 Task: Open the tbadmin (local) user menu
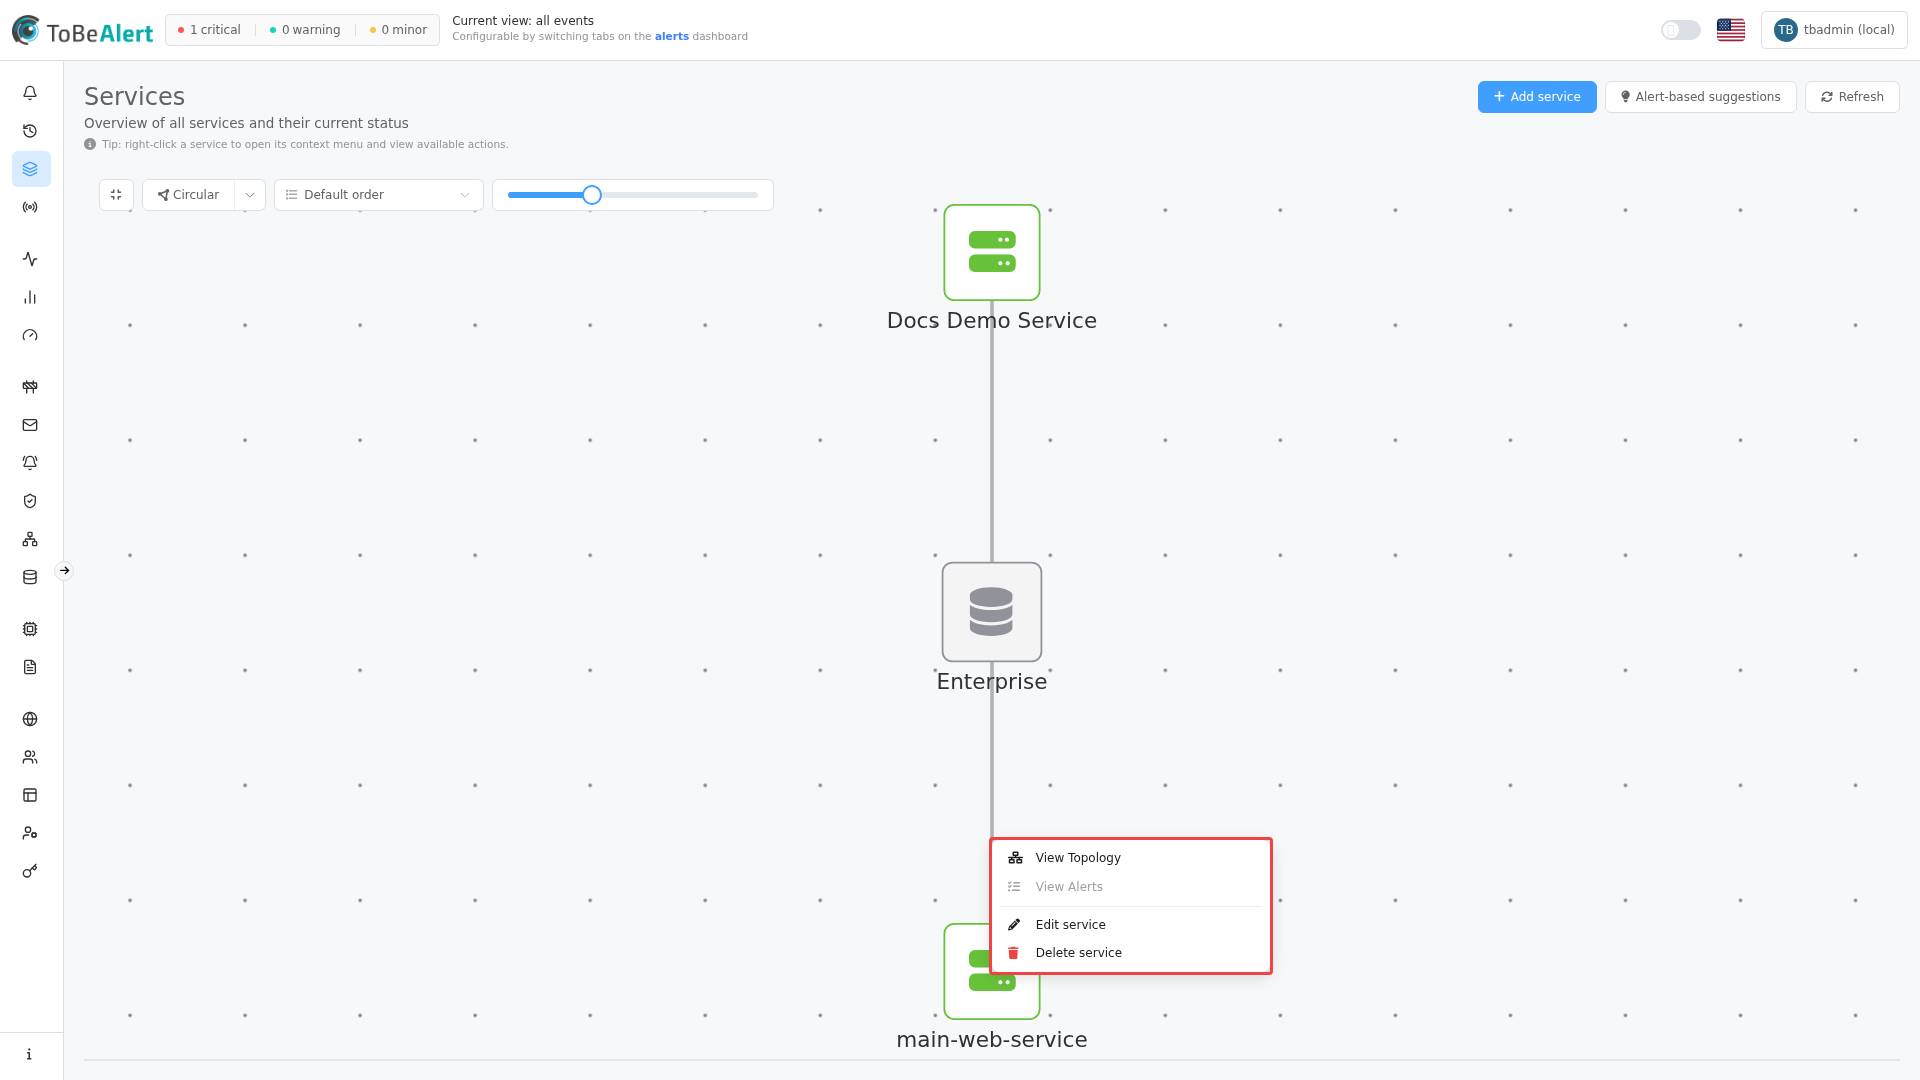[1834, 30]
